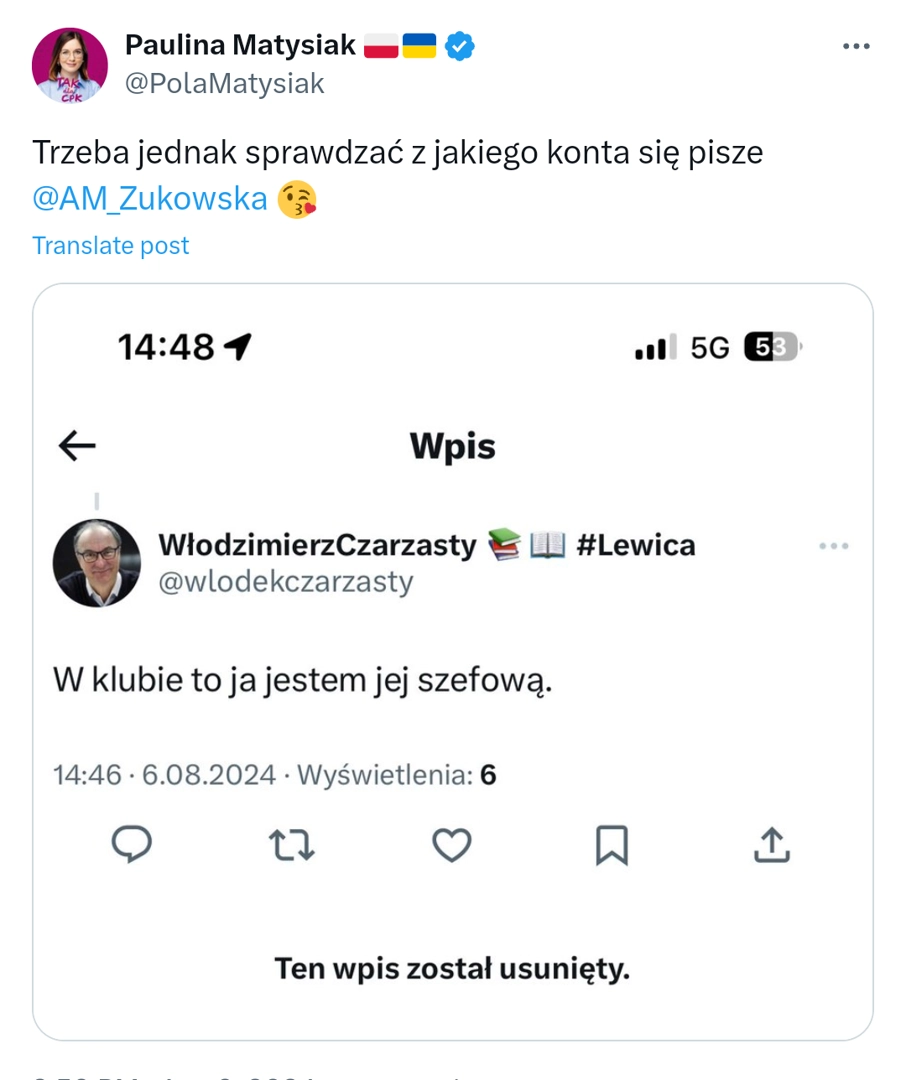Viewport: 906px width, 1080px height.
Task: Click the Wyświetlenia view count
Action: click(x=397, y=775)
